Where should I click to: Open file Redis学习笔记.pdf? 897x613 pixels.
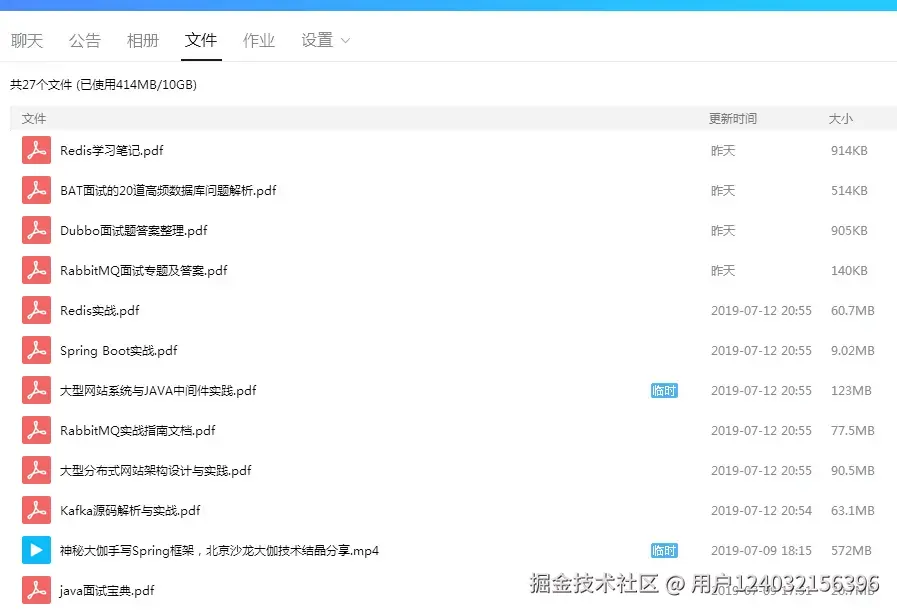pos(112,150)
